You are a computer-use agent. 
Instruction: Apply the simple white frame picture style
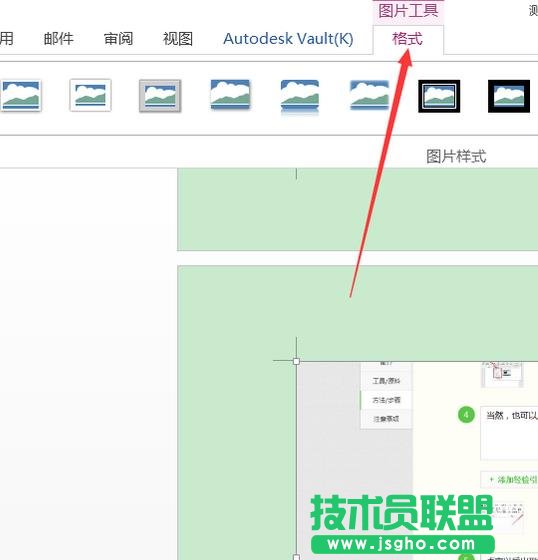click(x=21, y=95)
